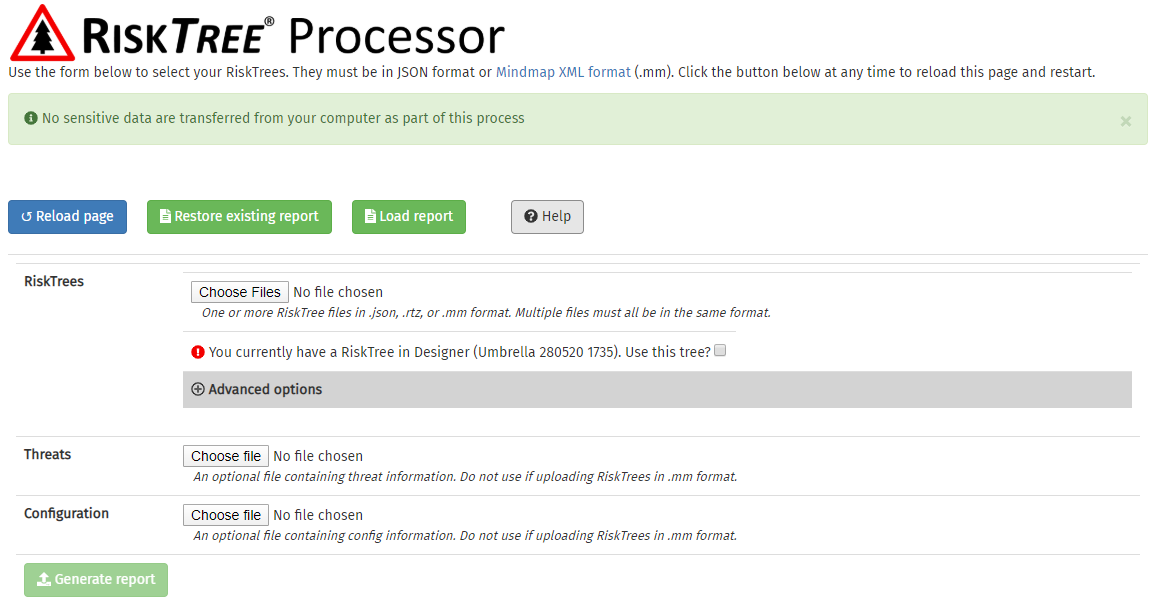Dismiss the green notification banner
This screenshot has width=1158, height=603.
pyautogui.click(x=1126, y=121)
